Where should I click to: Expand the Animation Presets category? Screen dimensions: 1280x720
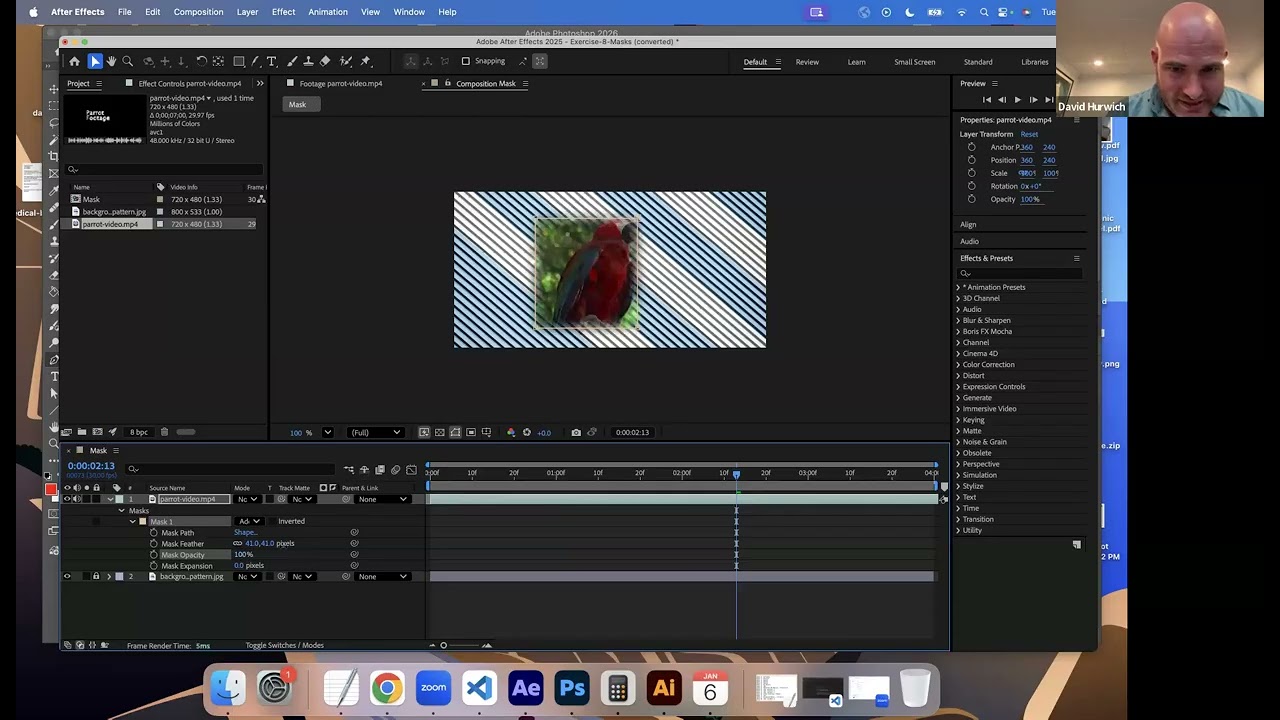[958, 287]
